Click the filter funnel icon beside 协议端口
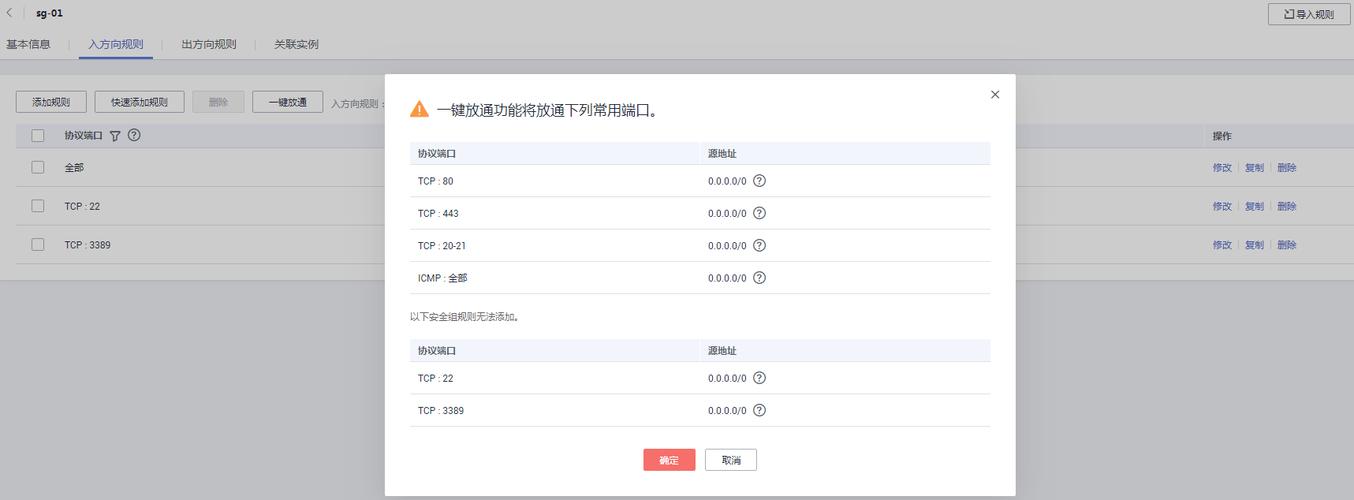The image size is (1354, 500). click(115, 136)
